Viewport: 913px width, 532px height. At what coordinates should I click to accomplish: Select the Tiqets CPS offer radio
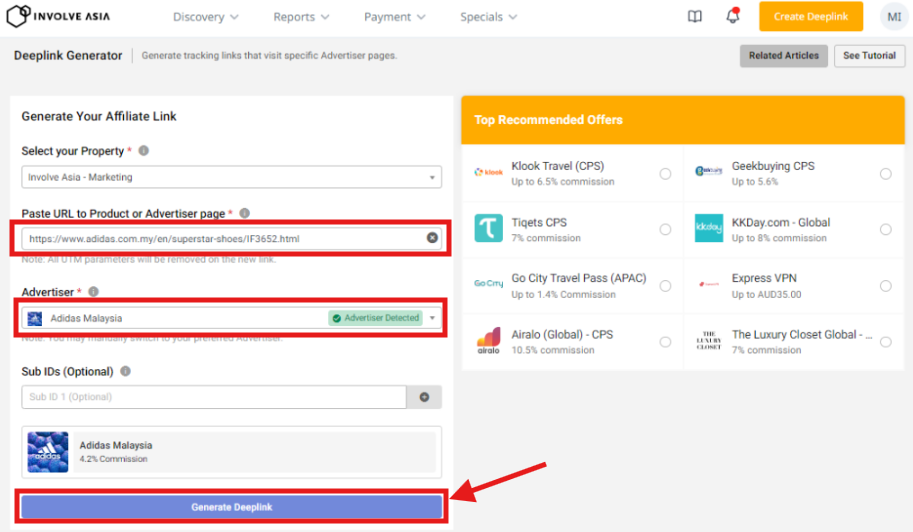click(665, 230)
